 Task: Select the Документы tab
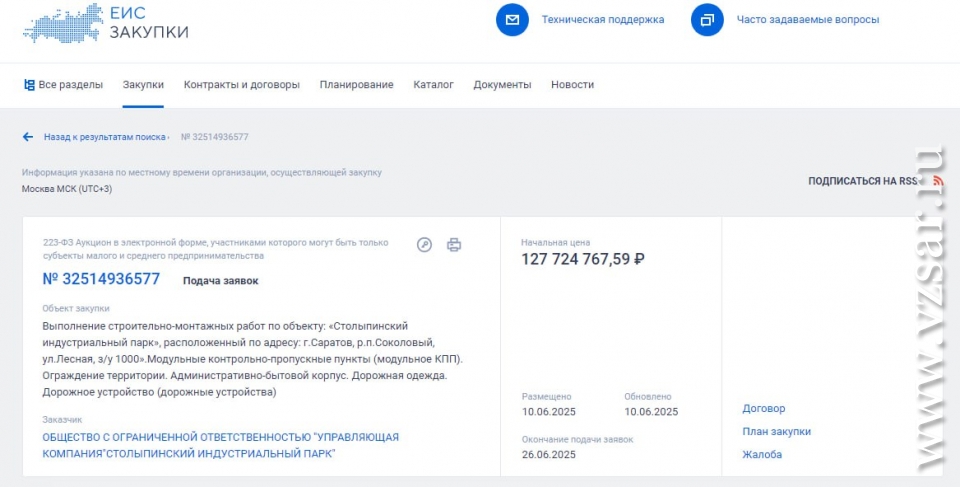[x=502, y=85]
